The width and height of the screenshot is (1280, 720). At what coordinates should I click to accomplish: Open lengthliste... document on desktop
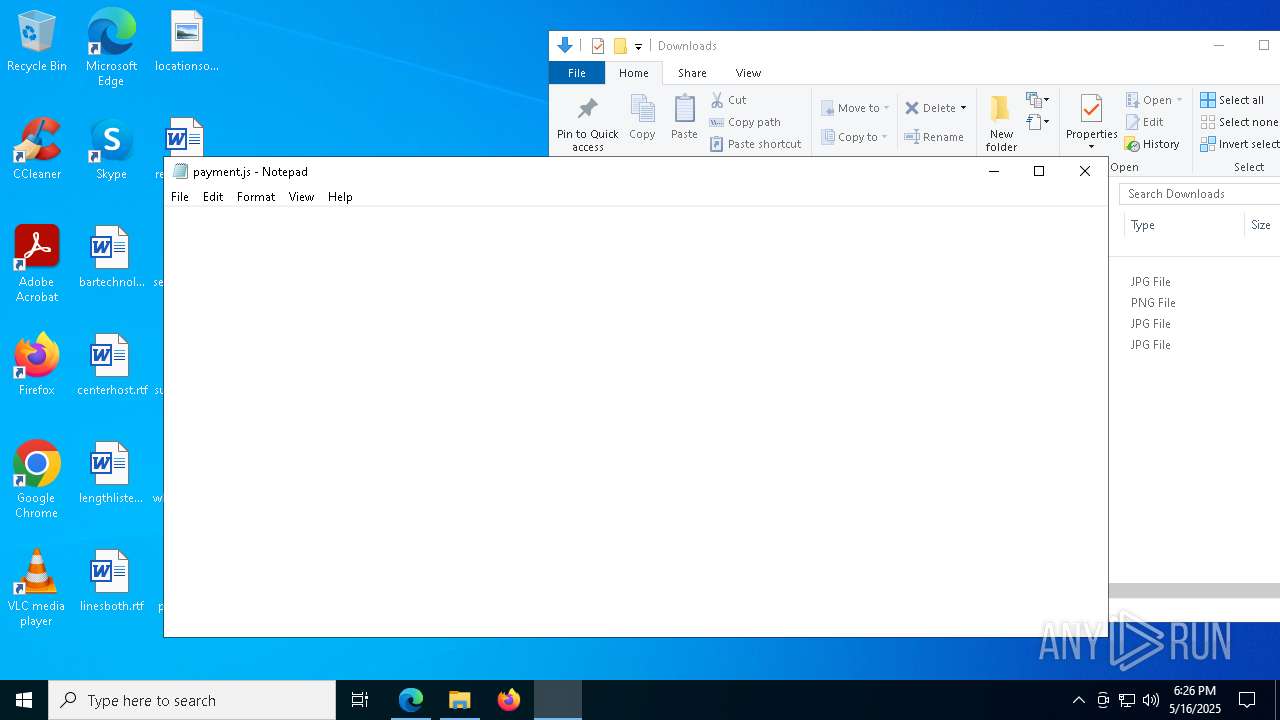click(x=111, y=473)
